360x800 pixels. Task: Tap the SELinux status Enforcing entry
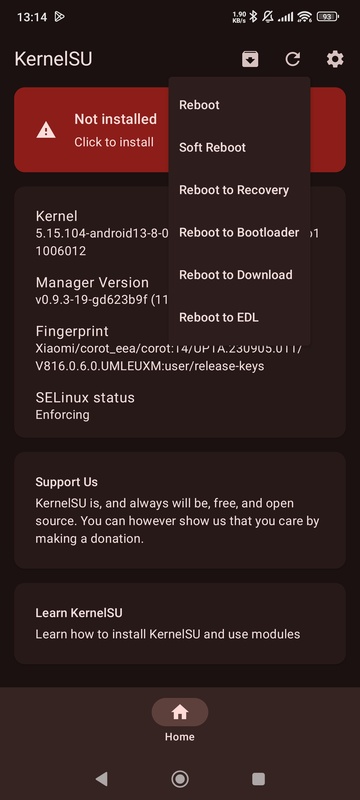pyautogui.click(x=85, y=406)
